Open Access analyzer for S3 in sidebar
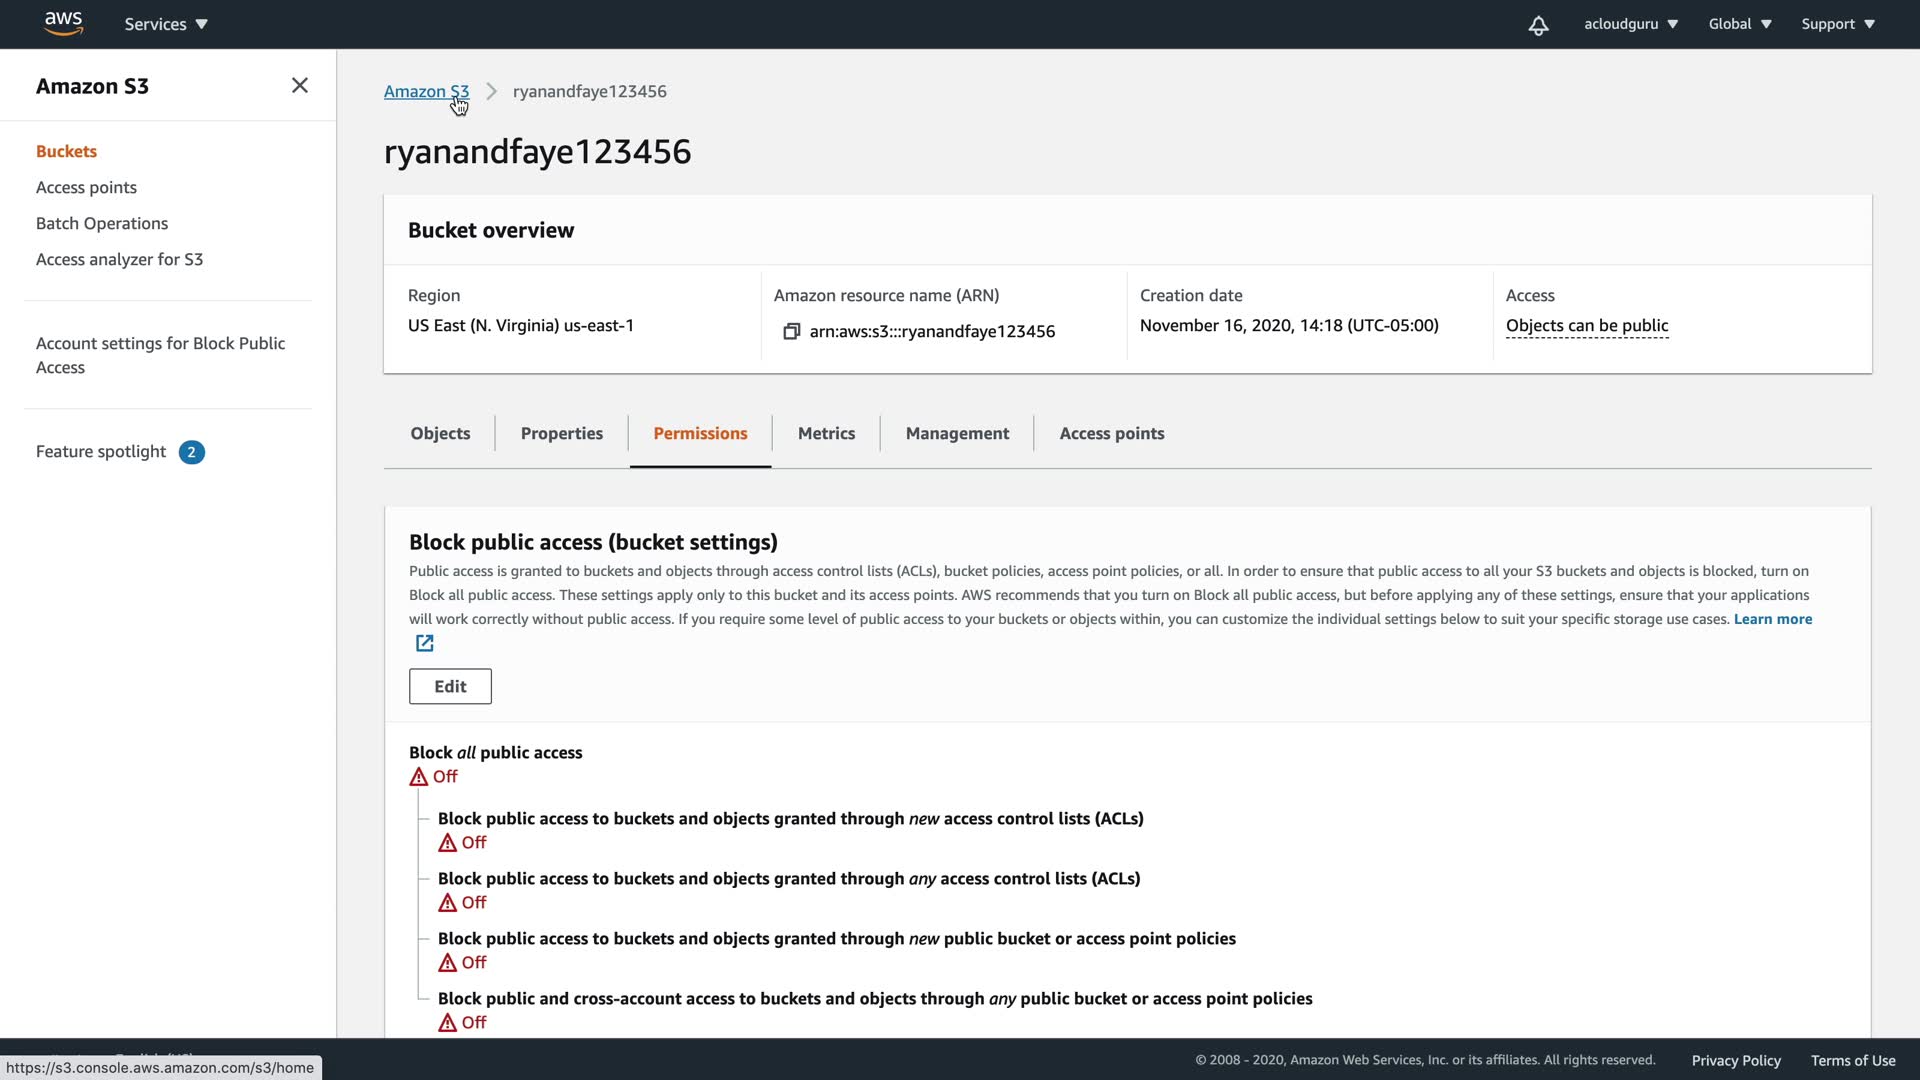Screen dimensions: 1920x1080 coord(119,259)
